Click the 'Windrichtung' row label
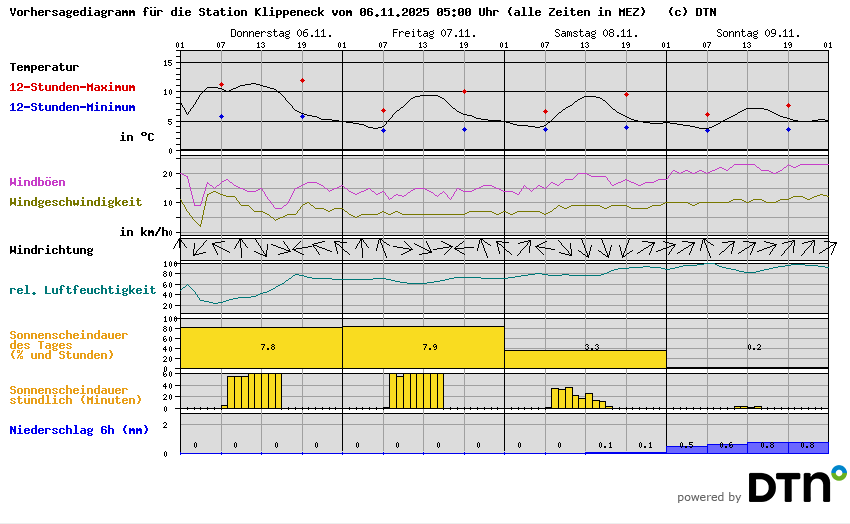The height and width of the screenshot is (524, 850). click(x=51, y=250)
